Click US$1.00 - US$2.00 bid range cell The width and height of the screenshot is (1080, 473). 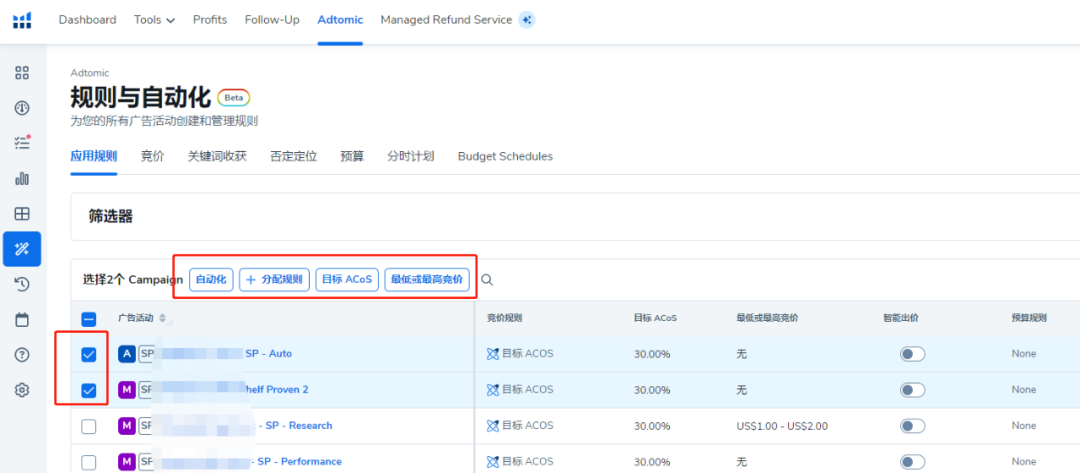pos(782,426)
